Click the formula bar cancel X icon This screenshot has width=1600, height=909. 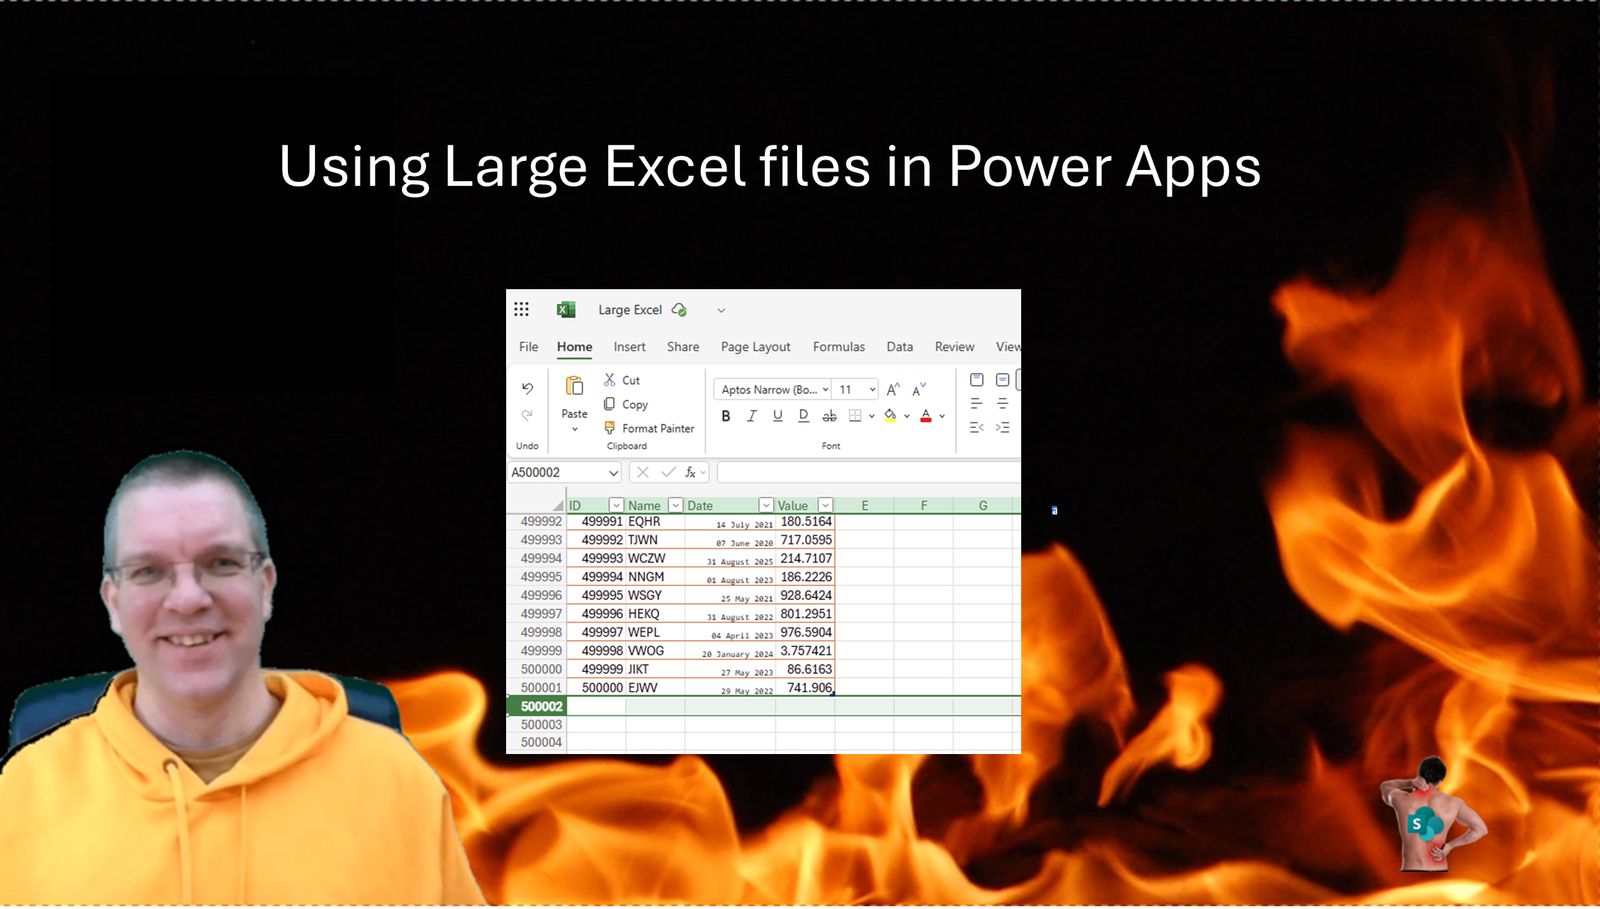point(643,472)
